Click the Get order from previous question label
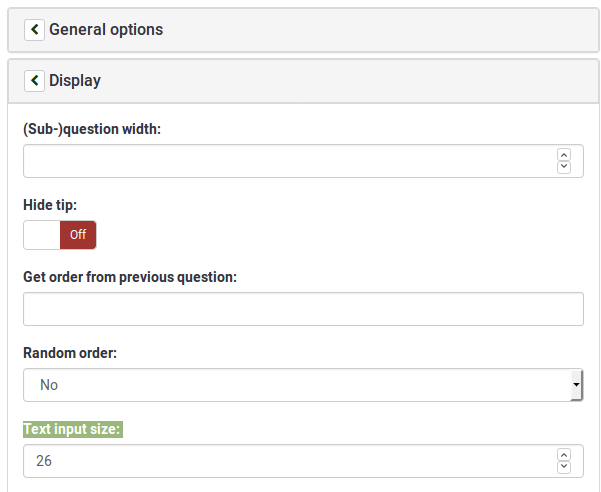This screenshot has width=601, height=492. [x=129, y=277]
